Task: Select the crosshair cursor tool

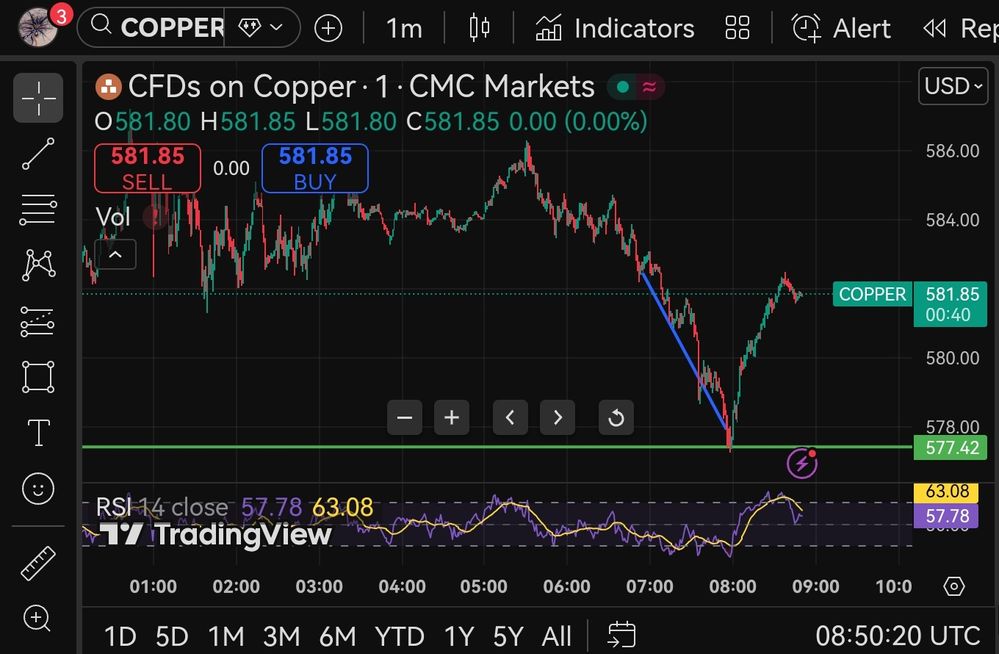Action: 38,98
